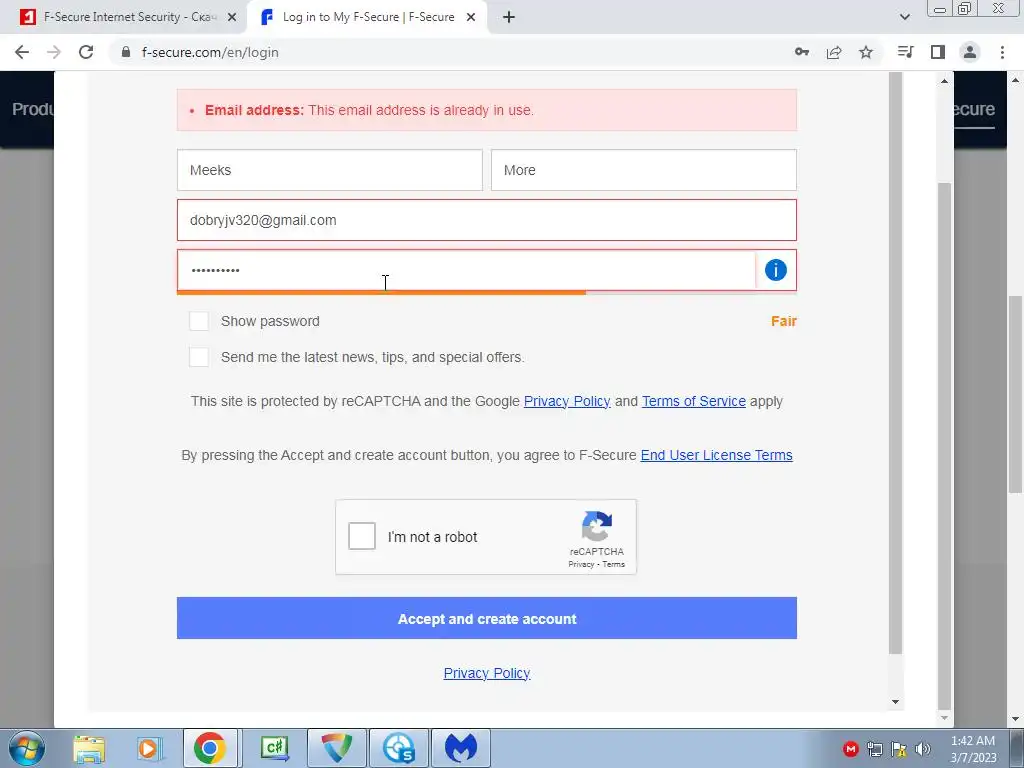Click the first name field Meeks
This screenshot has height=768, width=1024.
coord(330,170)
